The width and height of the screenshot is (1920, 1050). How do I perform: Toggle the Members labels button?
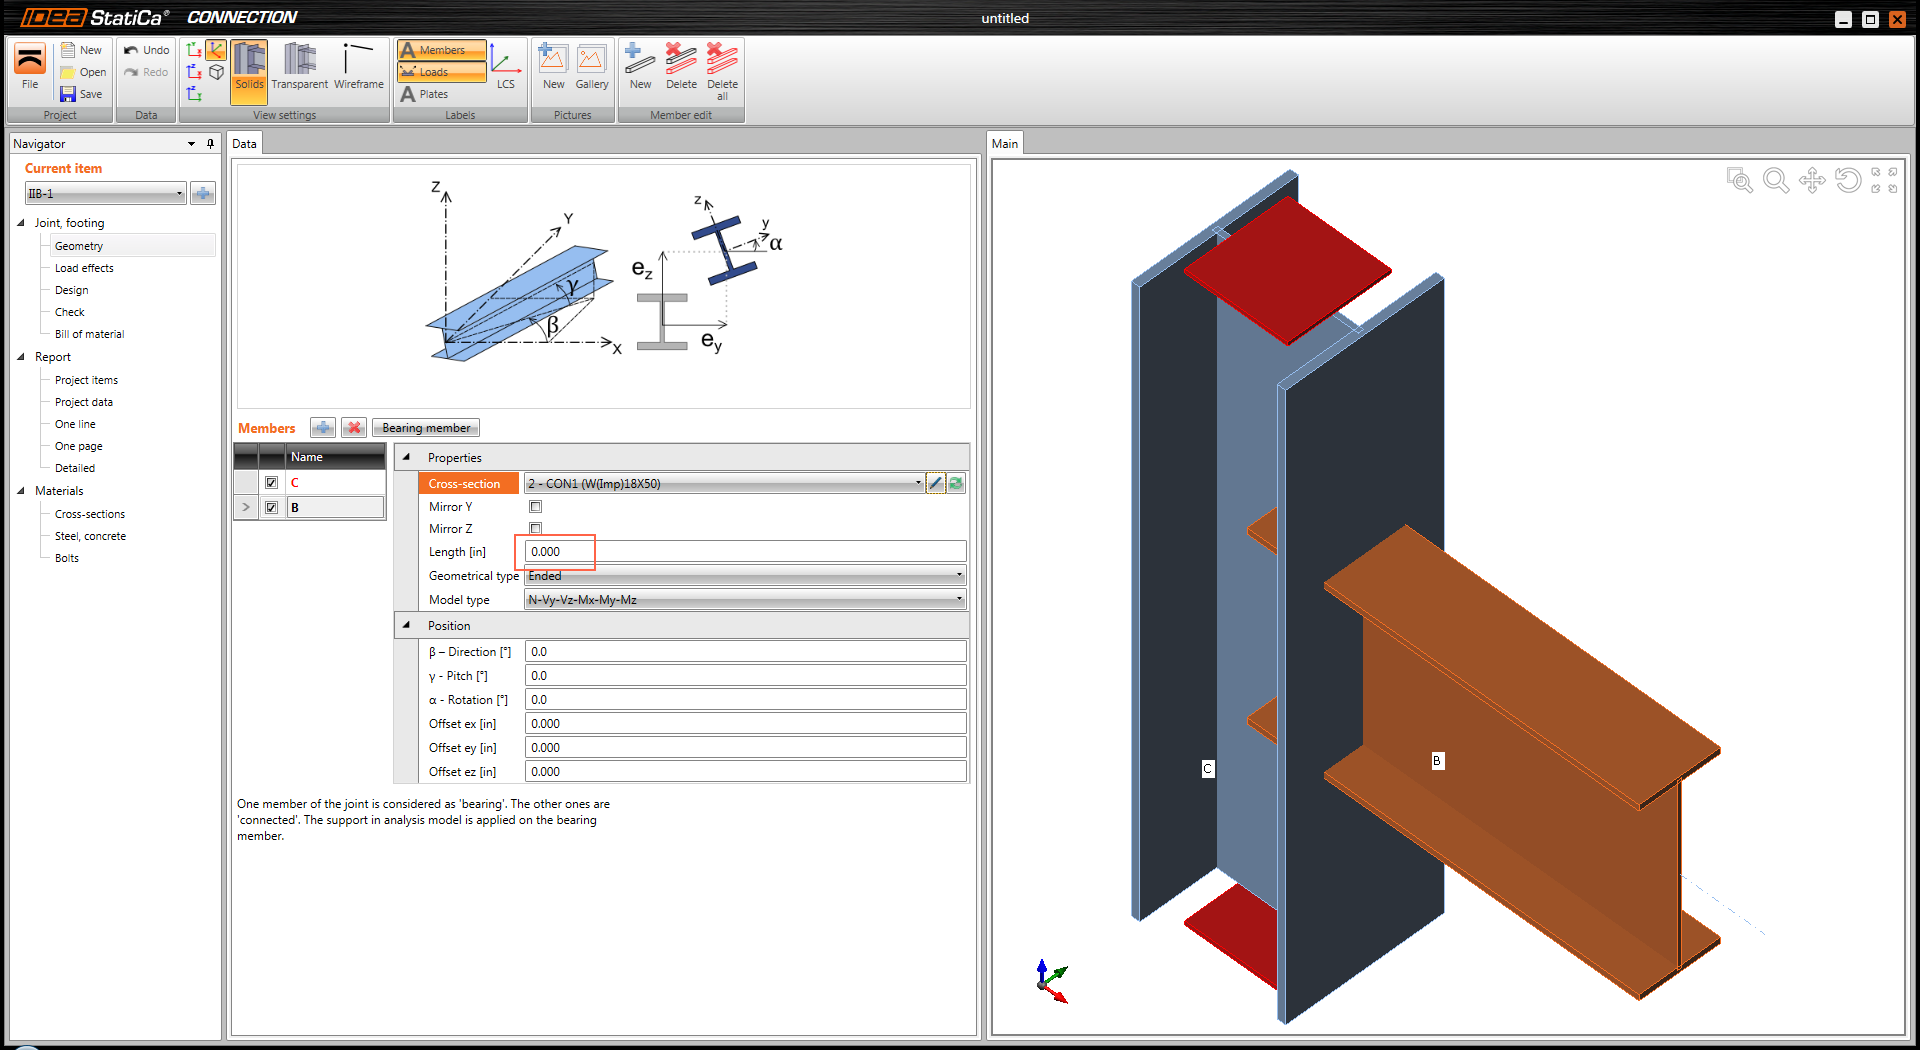(441, 50)
